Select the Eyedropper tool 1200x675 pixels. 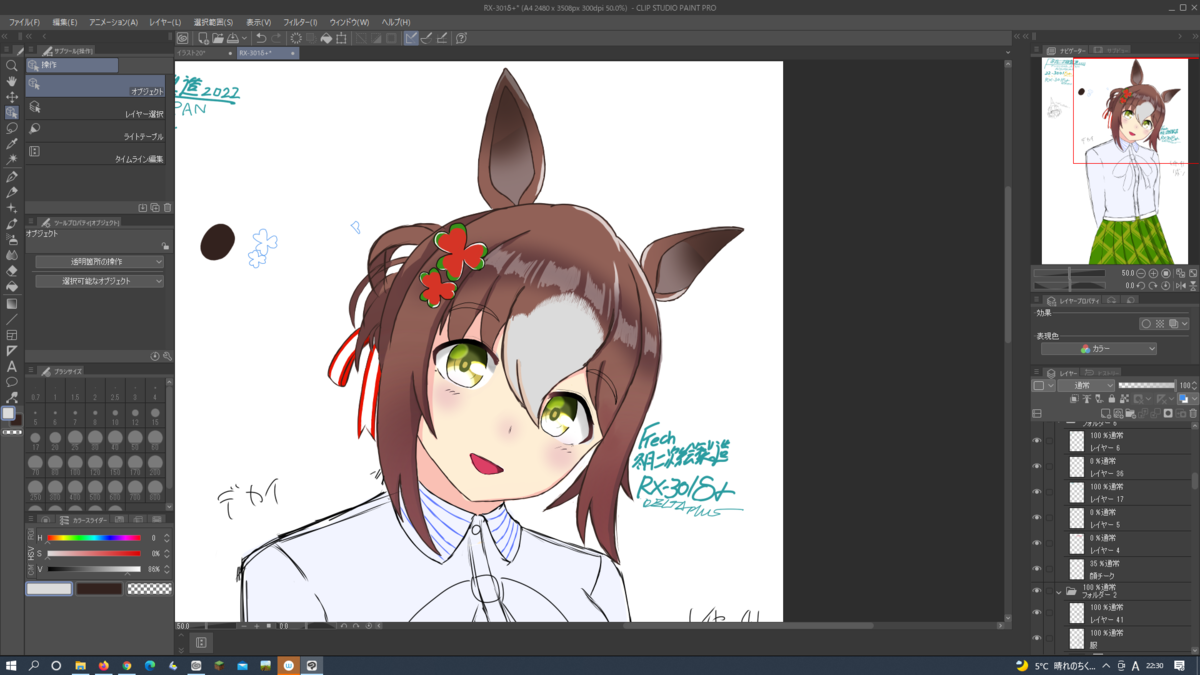12,144
